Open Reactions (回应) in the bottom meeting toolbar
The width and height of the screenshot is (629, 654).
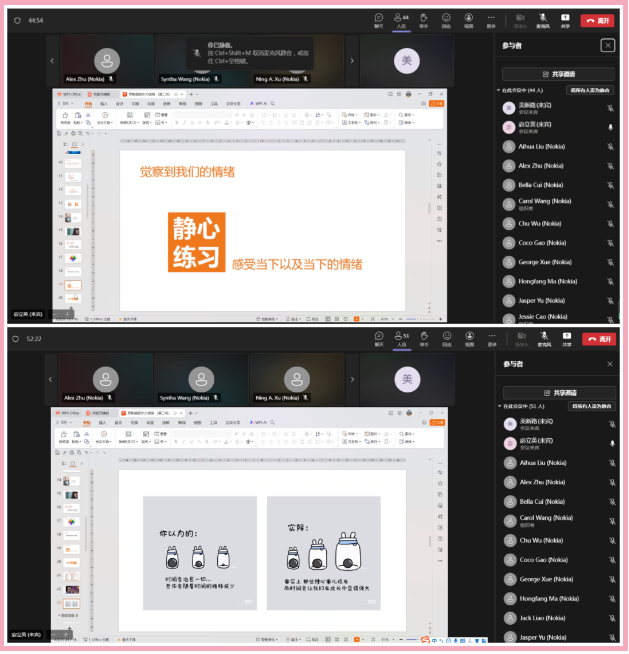tap(446, 338)
